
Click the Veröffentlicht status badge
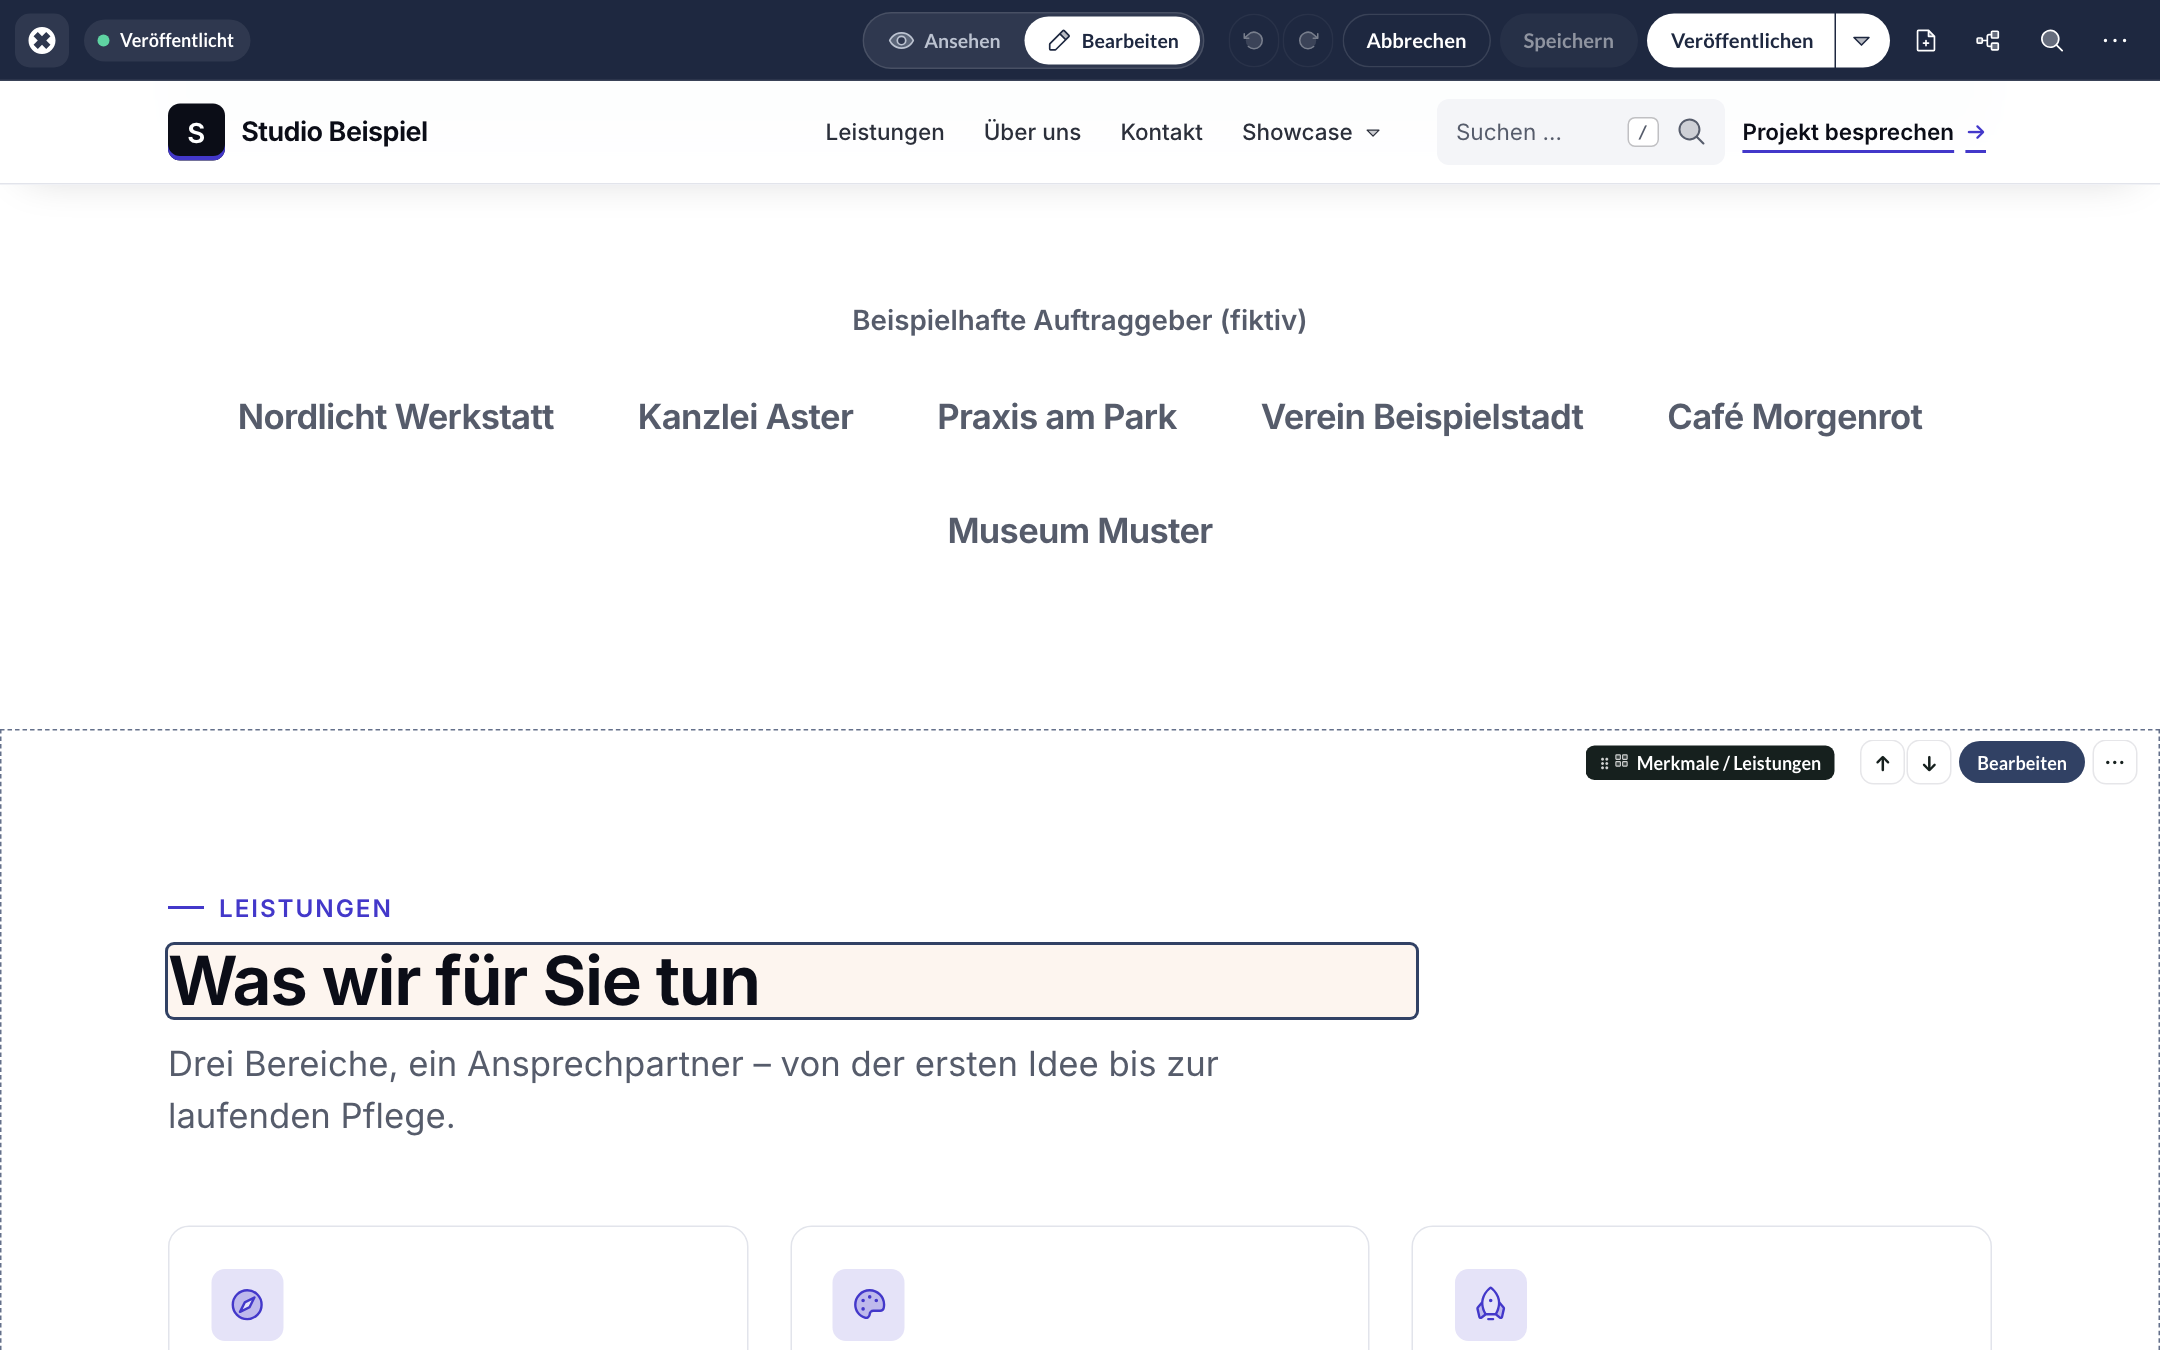pos(167,40)
